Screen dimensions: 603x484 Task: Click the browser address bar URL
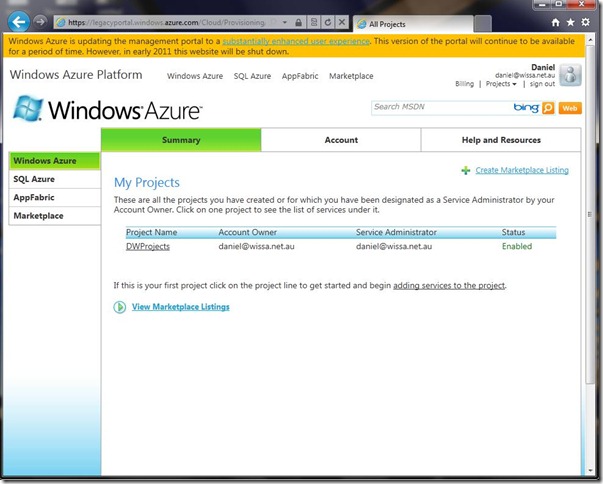(167, 23)
